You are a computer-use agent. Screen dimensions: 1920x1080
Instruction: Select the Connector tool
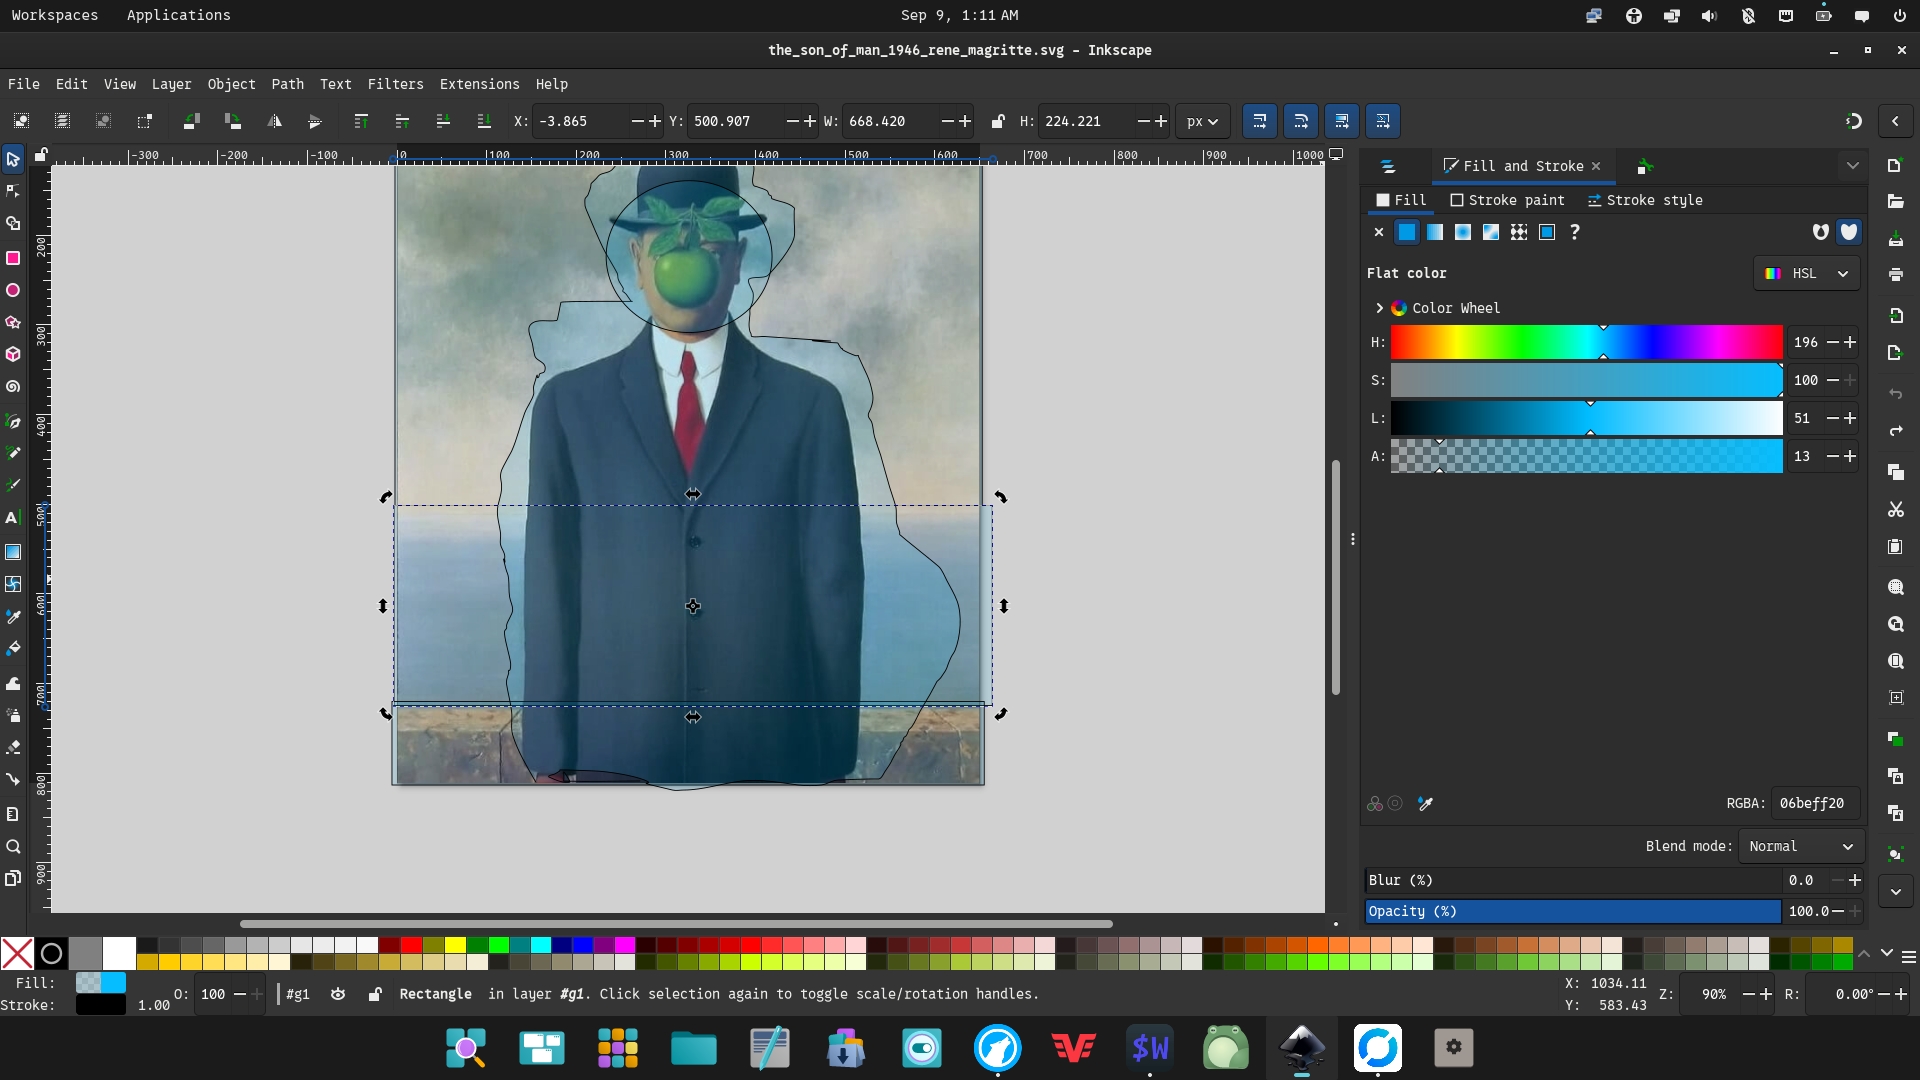[x=13, y=779]
